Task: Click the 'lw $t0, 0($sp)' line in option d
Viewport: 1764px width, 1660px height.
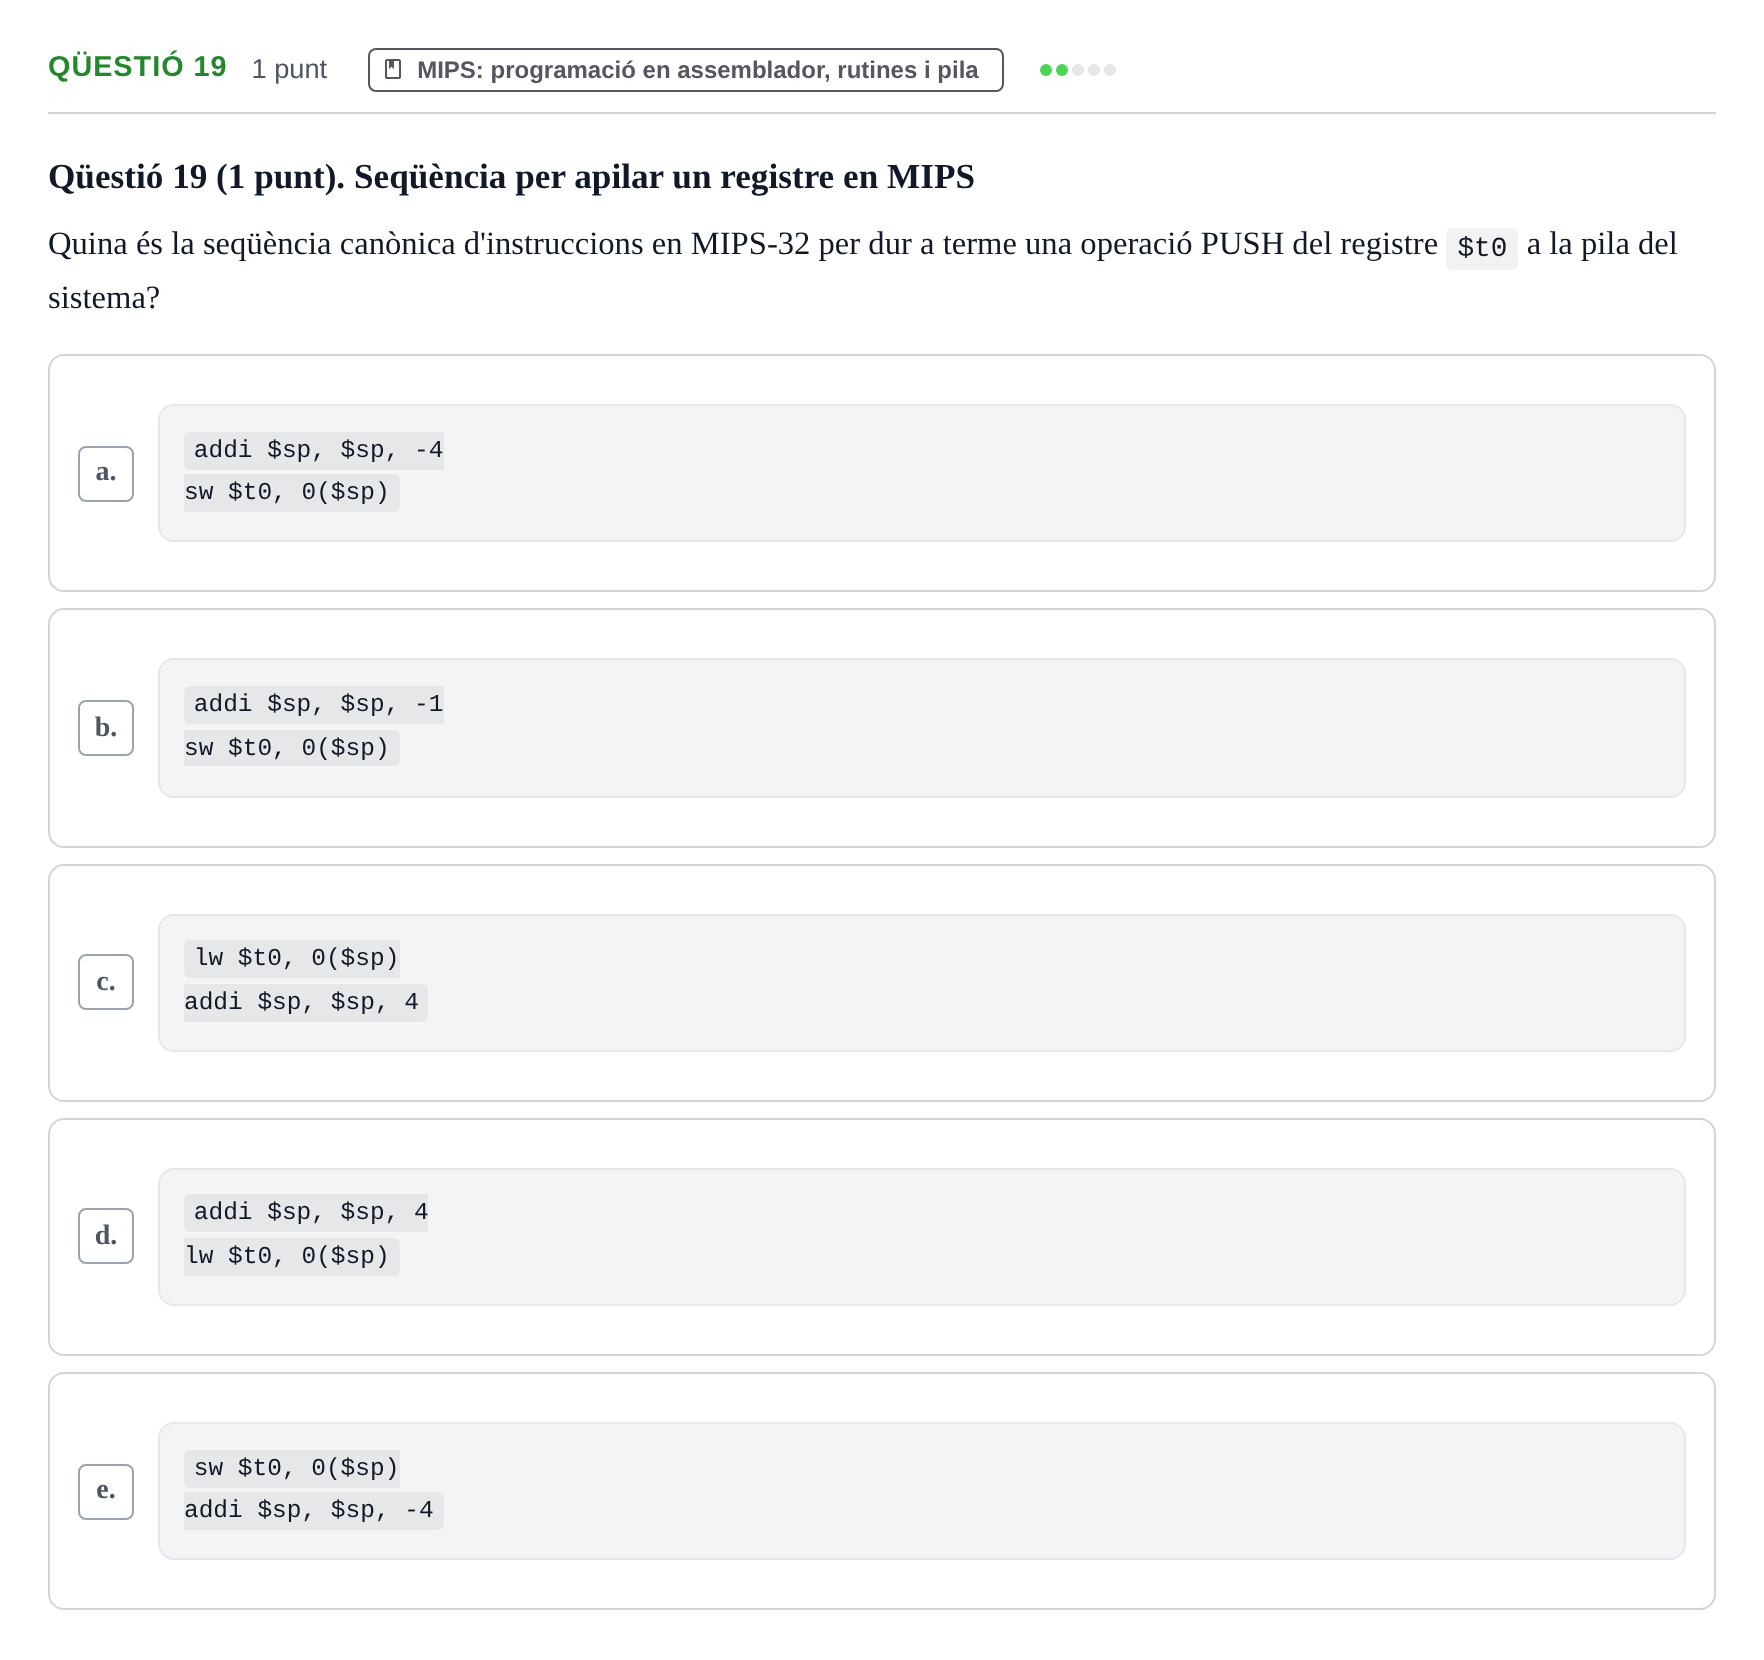Action: (x=291, y=1256)
